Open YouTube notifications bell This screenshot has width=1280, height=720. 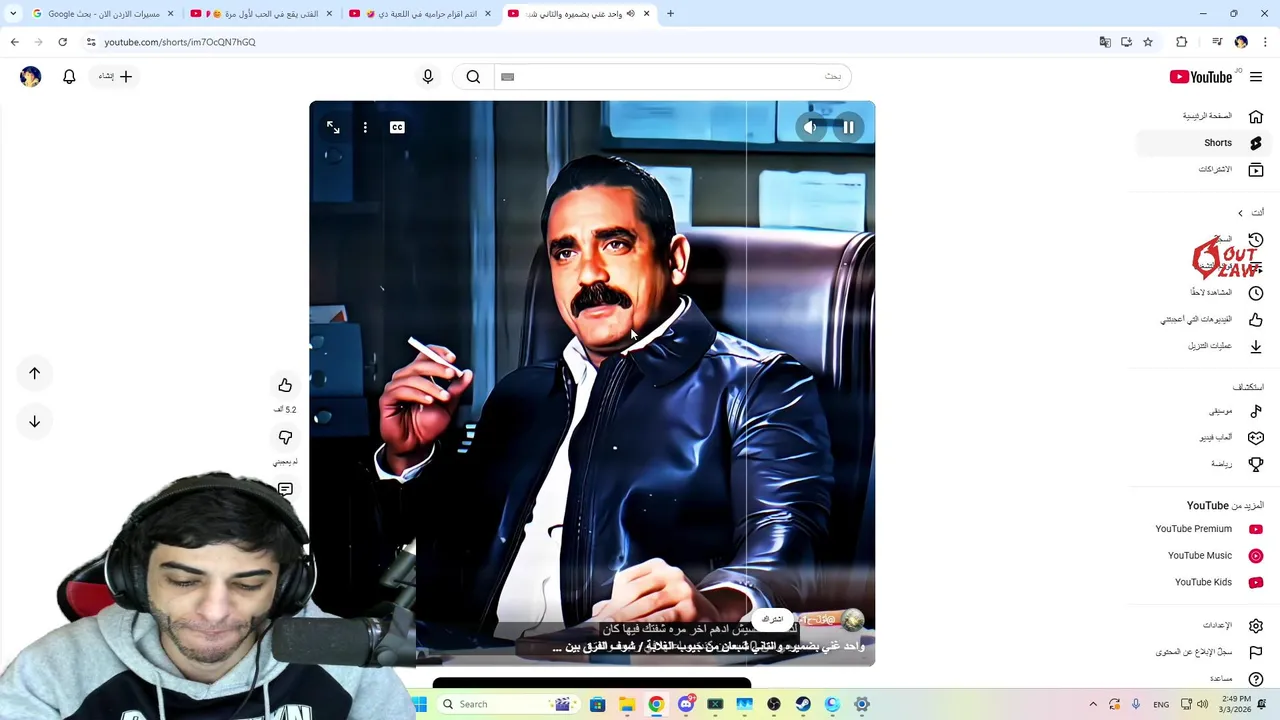(69, 76)
